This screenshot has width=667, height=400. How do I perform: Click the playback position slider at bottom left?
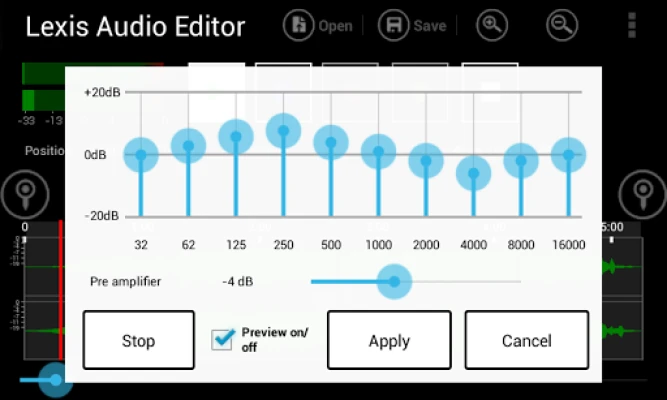click(x=55, y=379)
